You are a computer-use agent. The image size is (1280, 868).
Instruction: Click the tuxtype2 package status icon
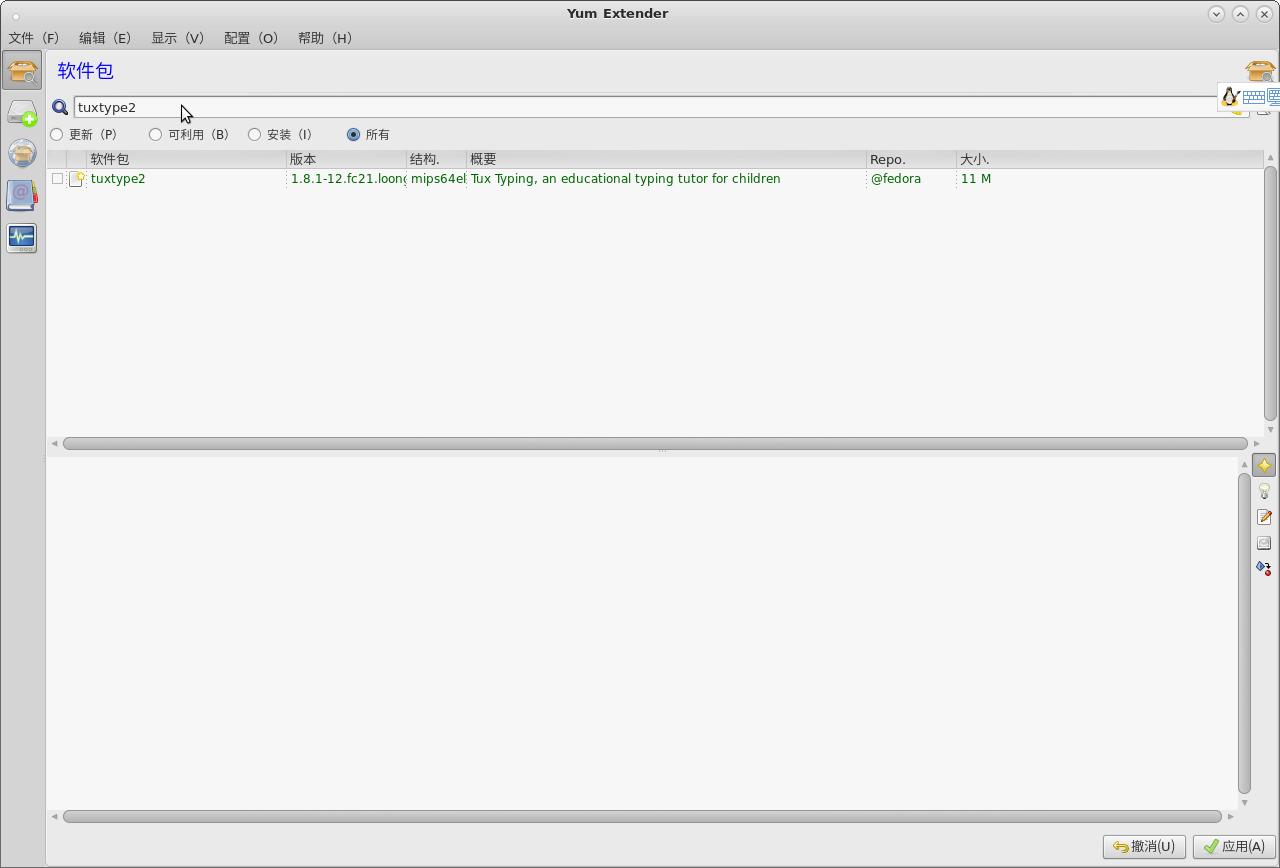coord(77,179)
